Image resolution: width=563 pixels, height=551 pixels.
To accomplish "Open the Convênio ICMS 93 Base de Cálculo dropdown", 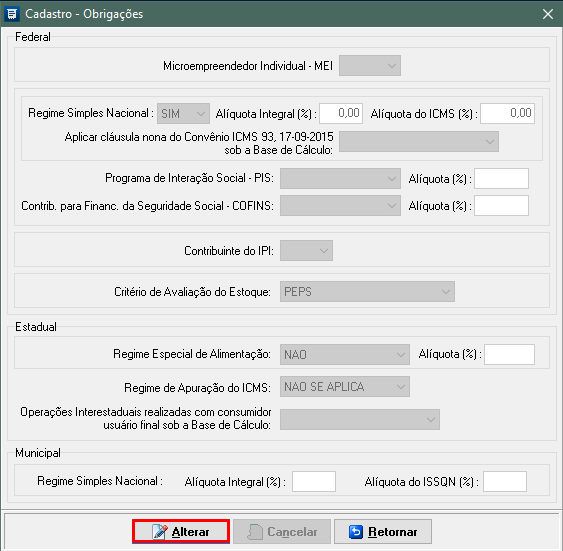I will point(419,141).
